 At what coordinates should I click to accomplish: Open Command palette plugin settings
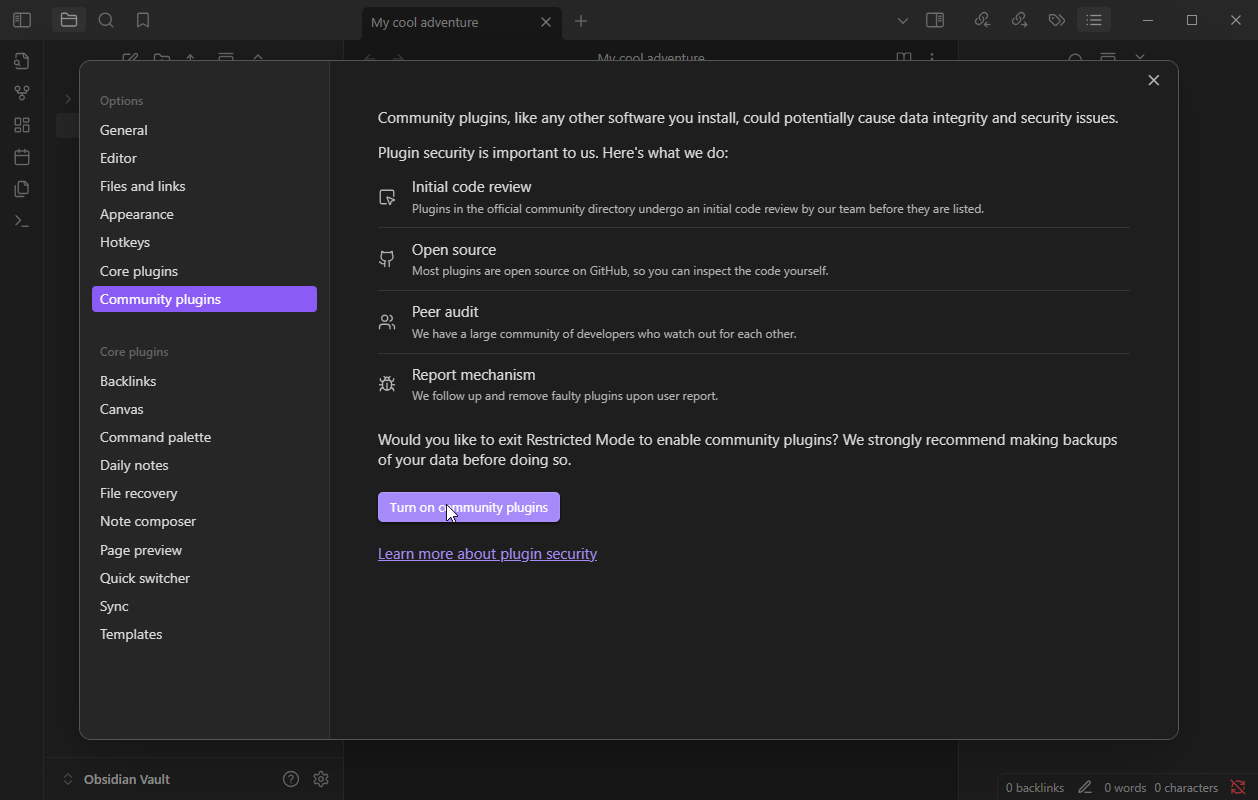coord(204,437)
